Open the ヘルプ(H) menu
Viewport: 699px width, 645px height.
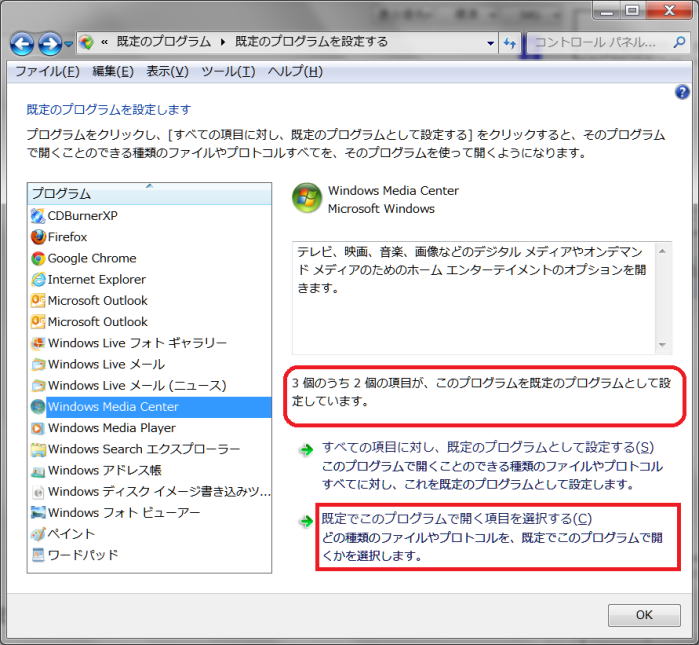pos(295,71)
